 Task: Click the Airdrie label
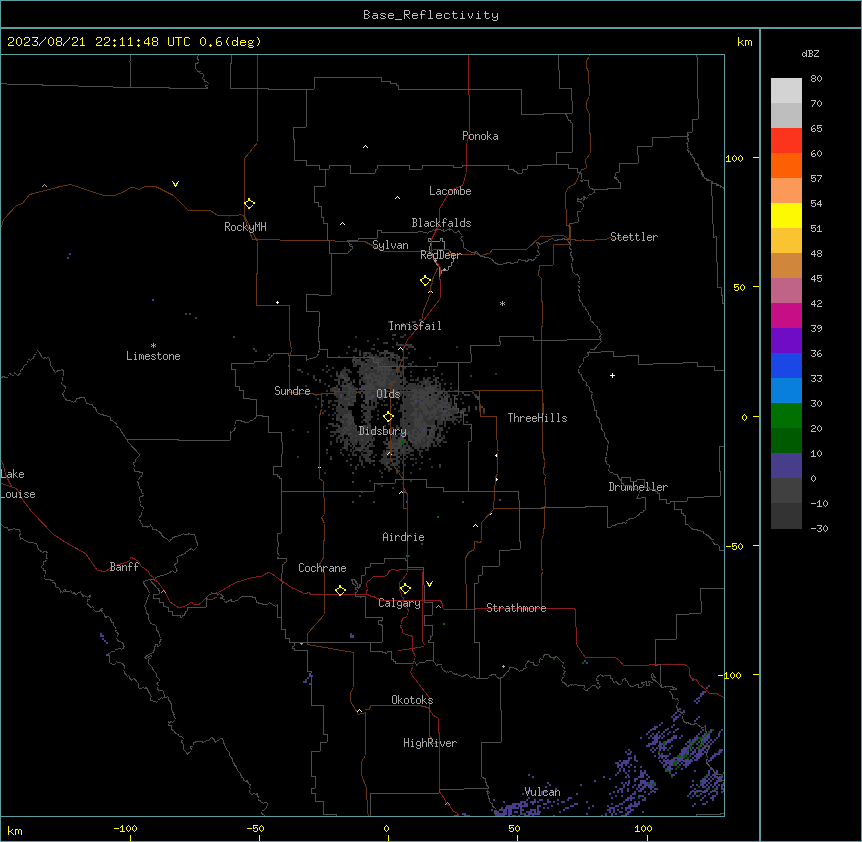404,537
